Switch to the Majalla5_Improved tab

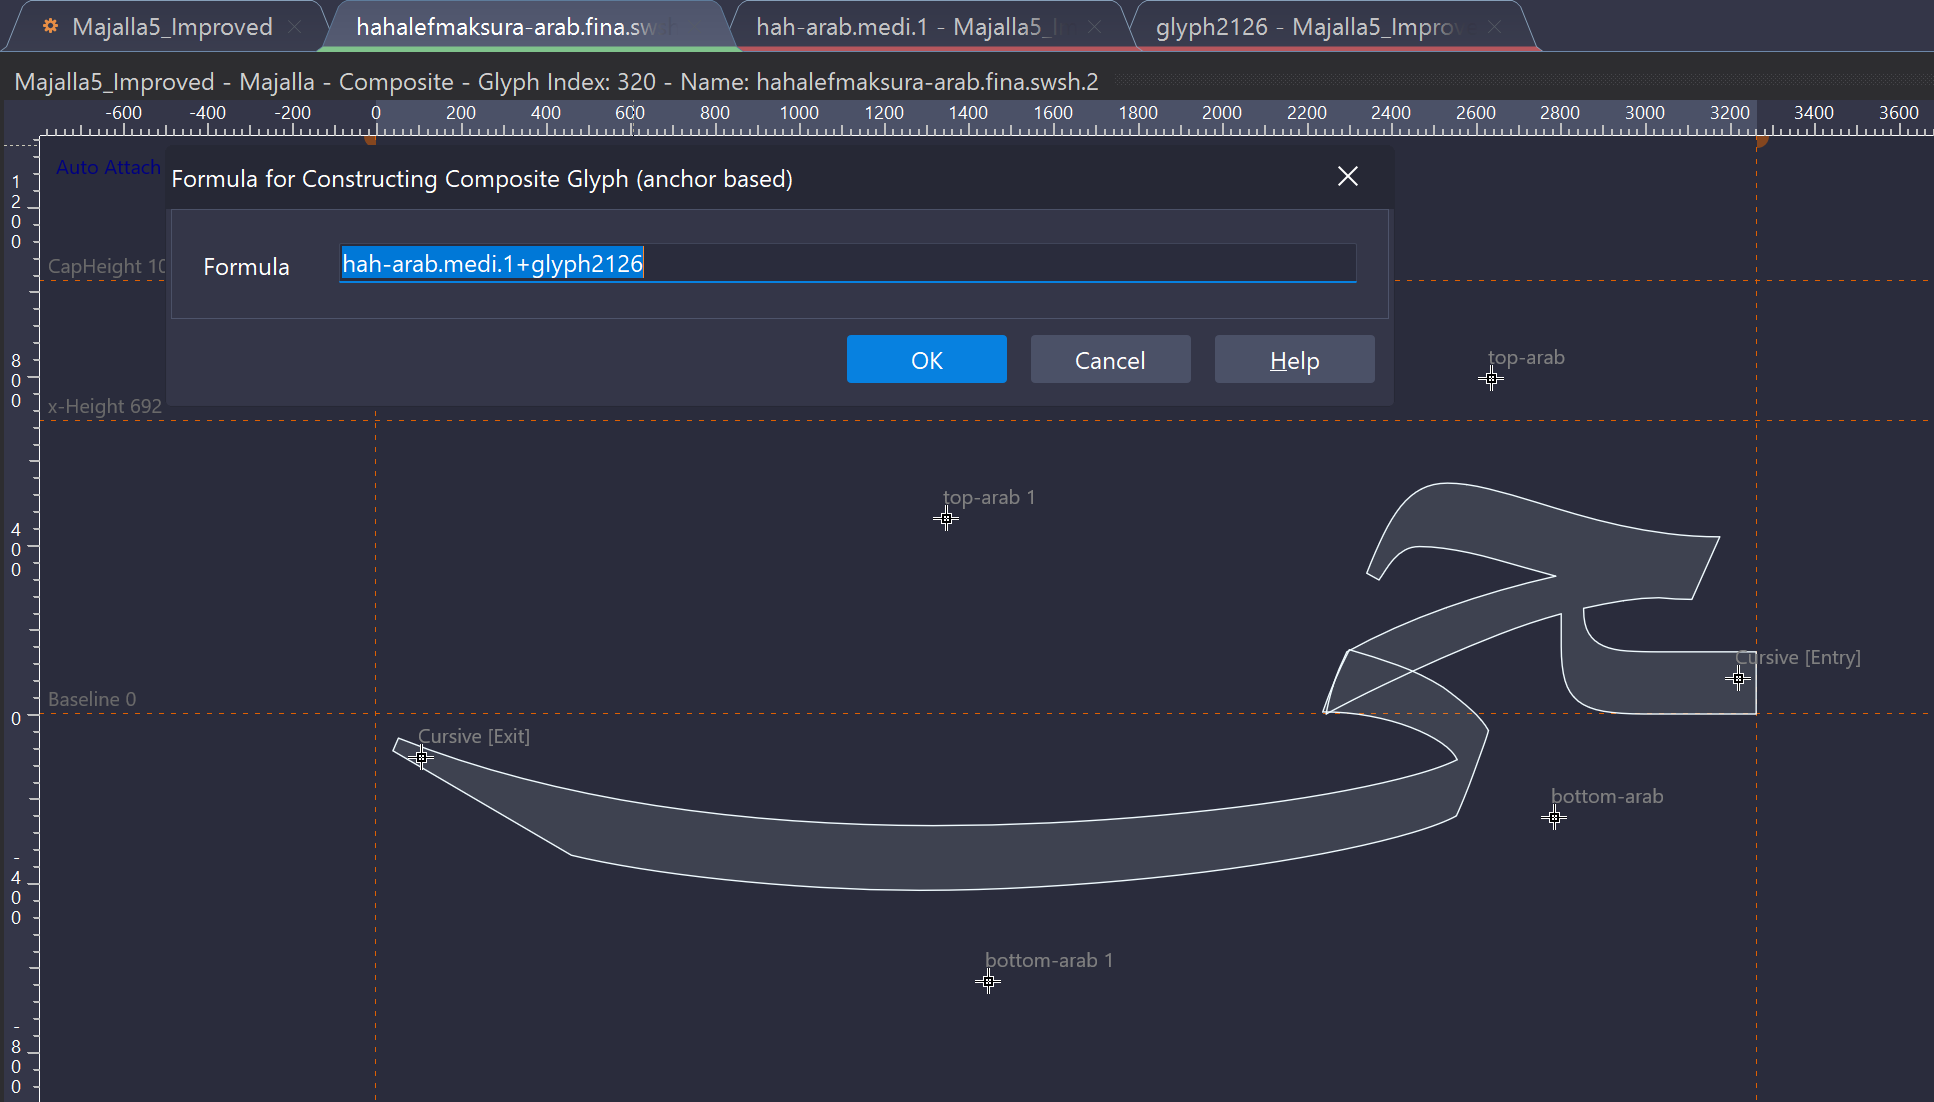pos(172,27)
